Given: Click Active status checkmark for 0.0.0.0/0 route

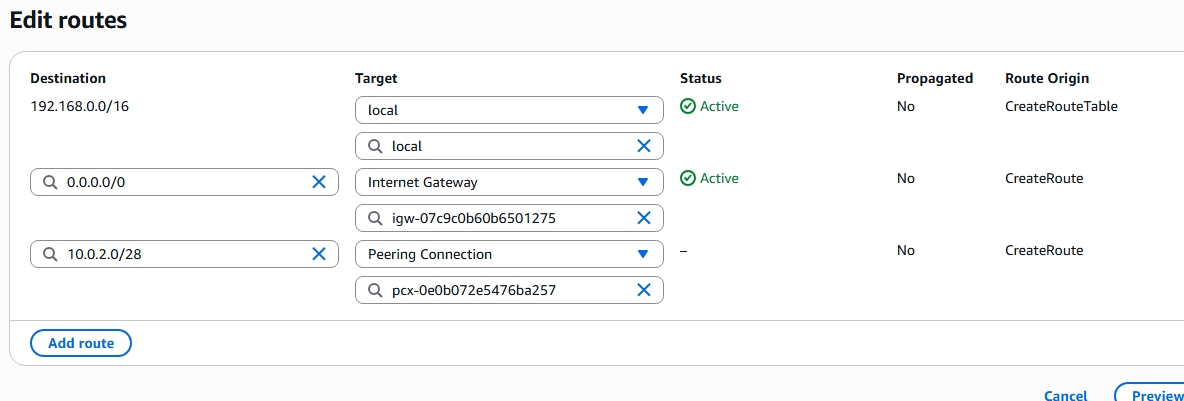Looking at the screenshot, I should [687, 178].
